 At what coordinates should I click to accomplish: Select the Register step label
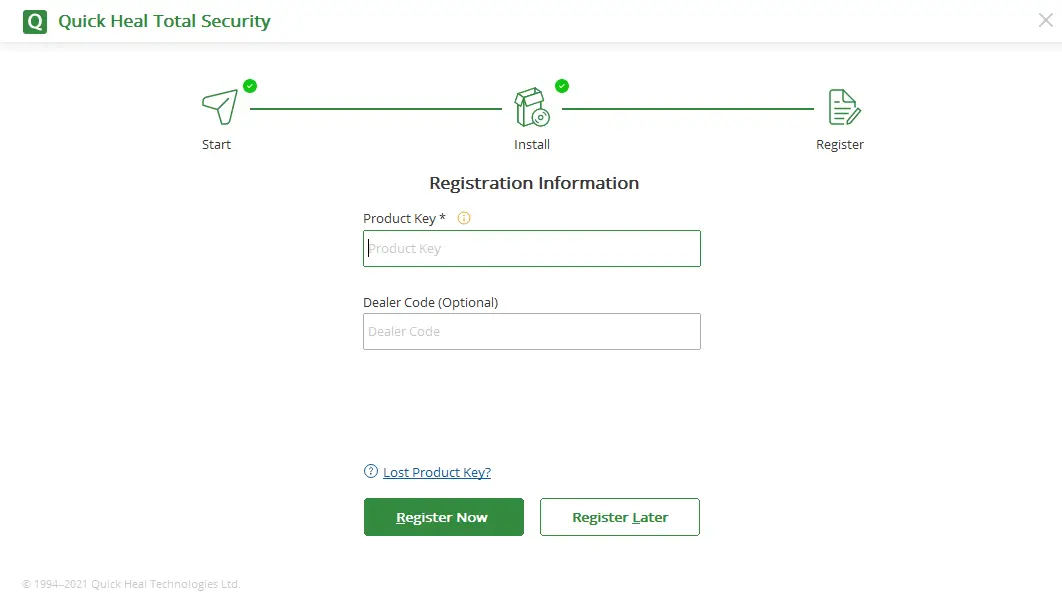pos(840,144)
